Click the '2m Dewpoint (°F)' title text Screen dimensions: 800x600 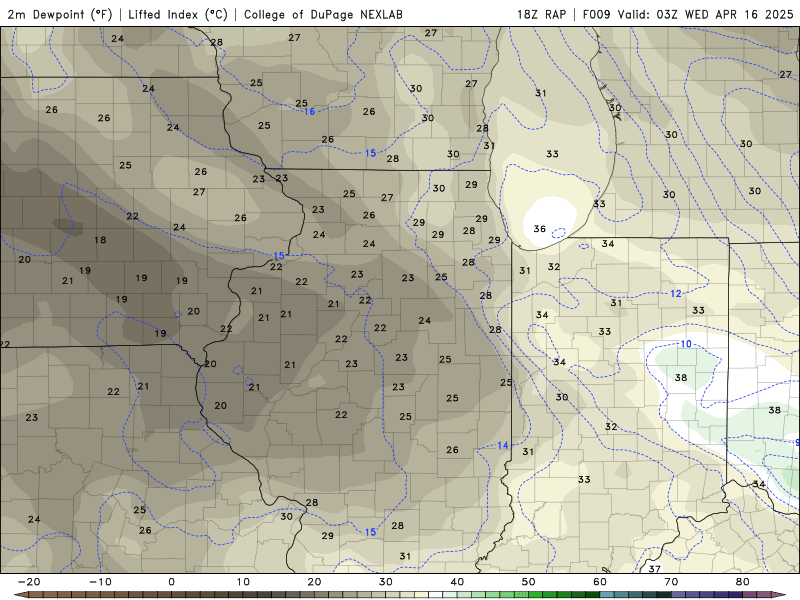[x=60, y=14]
